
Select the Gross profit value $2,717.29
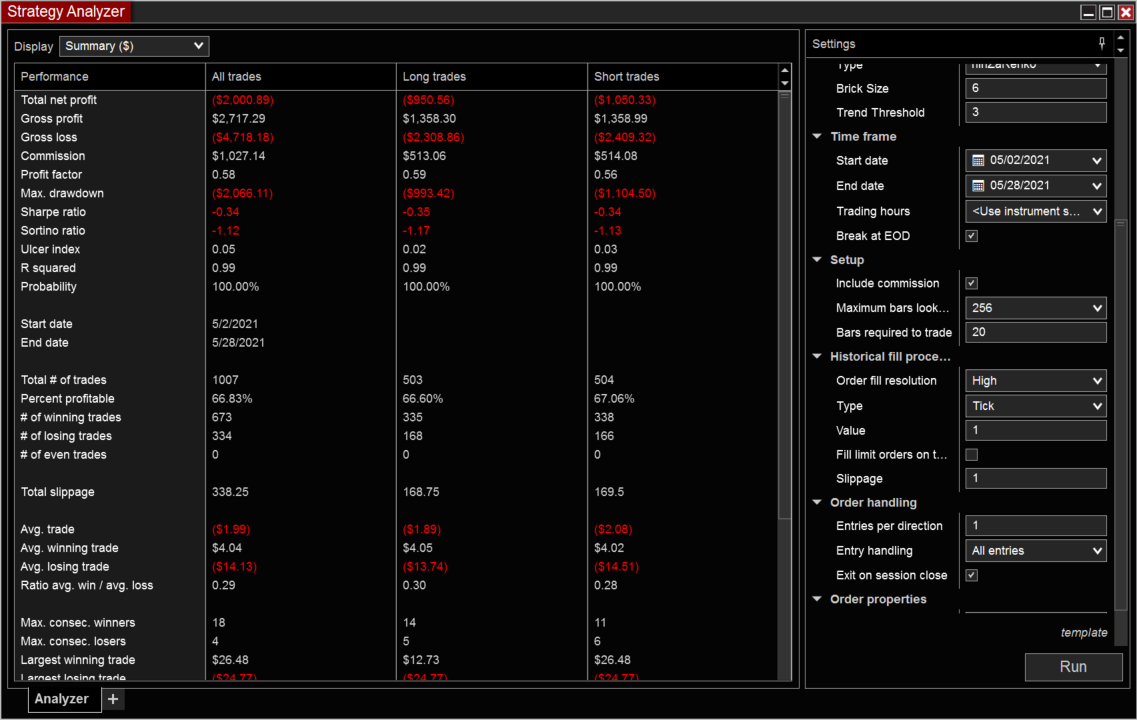(x=239, y=119)
